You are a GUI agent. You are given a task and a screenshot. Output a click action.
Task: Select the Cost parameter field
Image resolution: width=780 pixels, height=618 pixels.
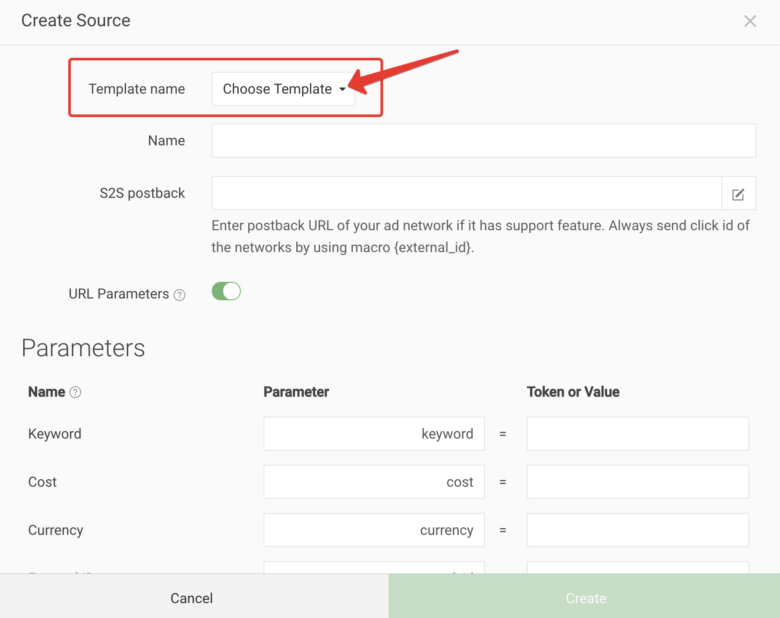coord(374,482)
